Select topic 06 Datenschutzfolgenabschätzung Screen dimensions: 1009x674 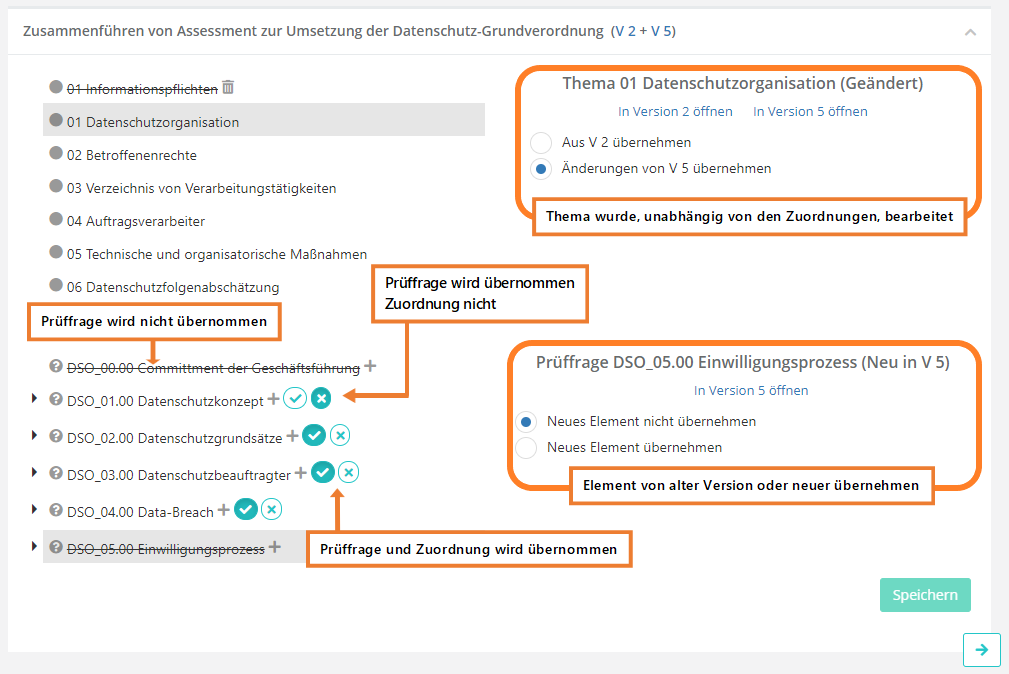172,287
